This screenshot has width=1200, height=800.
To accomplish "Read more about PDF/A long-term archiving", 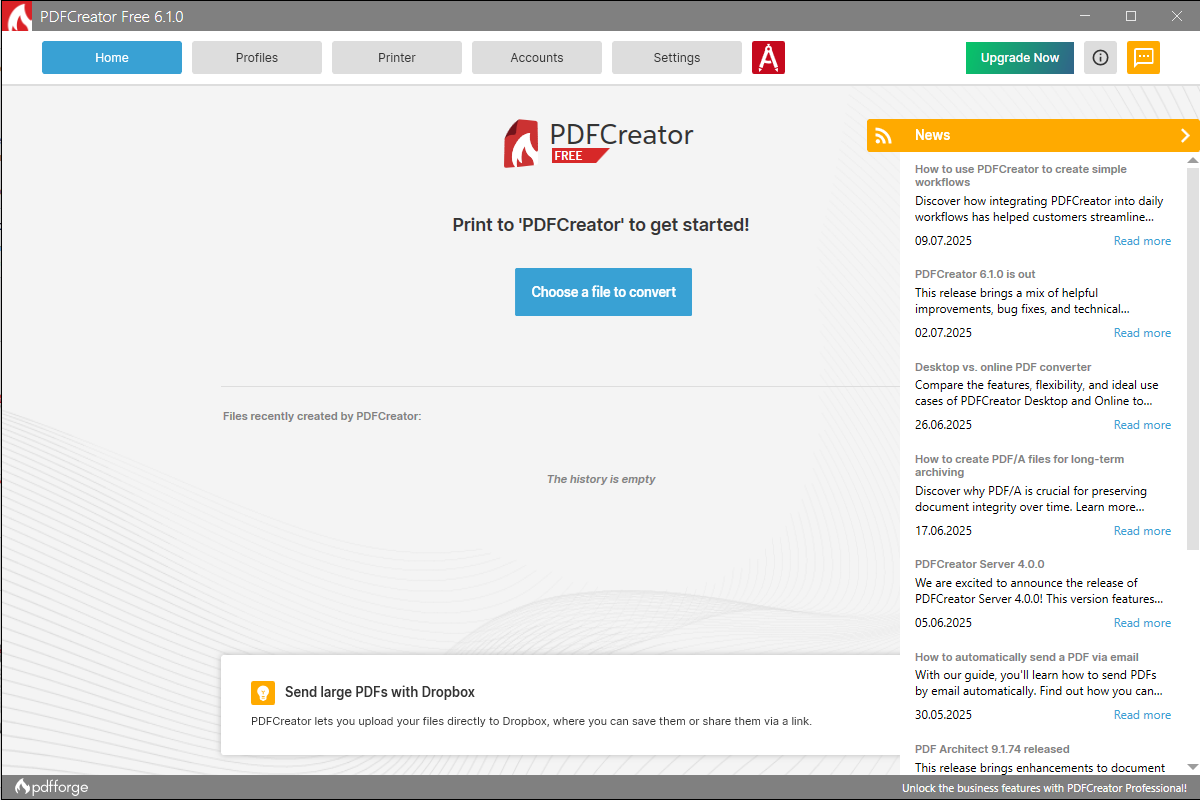I will tap(1142, 531).
